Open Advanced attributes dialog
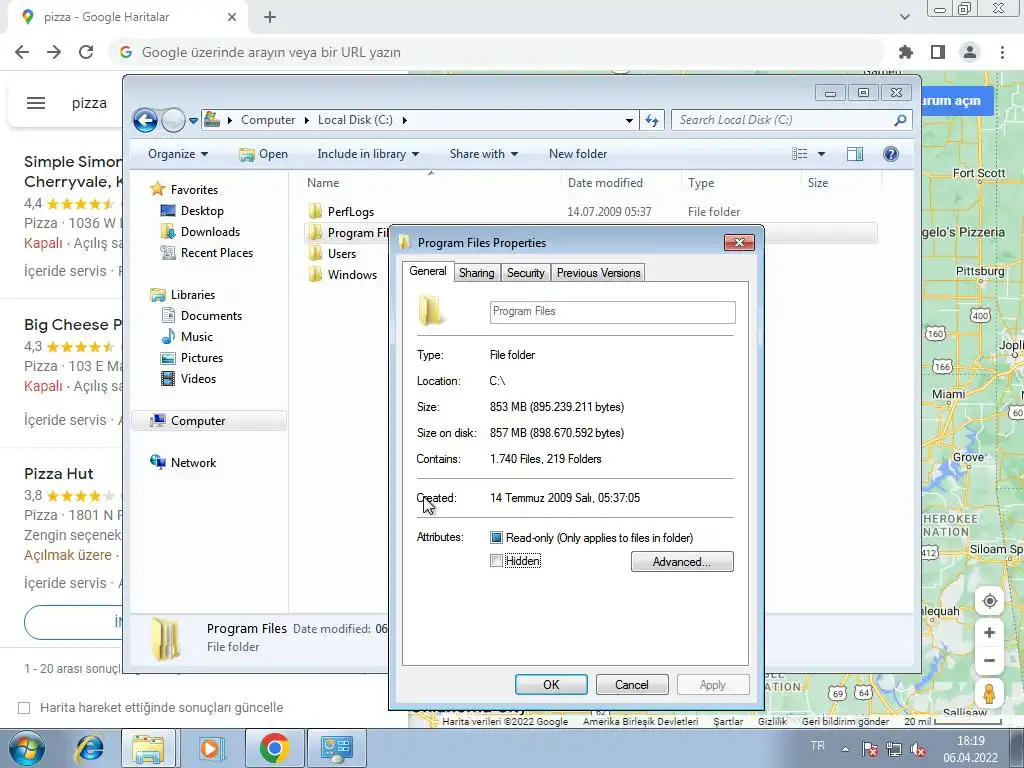The height and width of the screenshot is (768, 1024). click(682, 562)
